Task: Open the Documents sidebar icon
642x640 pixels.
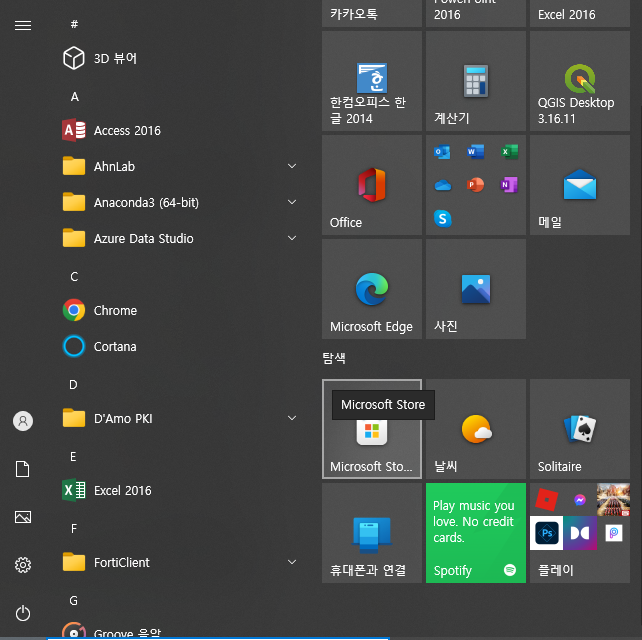Action: 23,469
